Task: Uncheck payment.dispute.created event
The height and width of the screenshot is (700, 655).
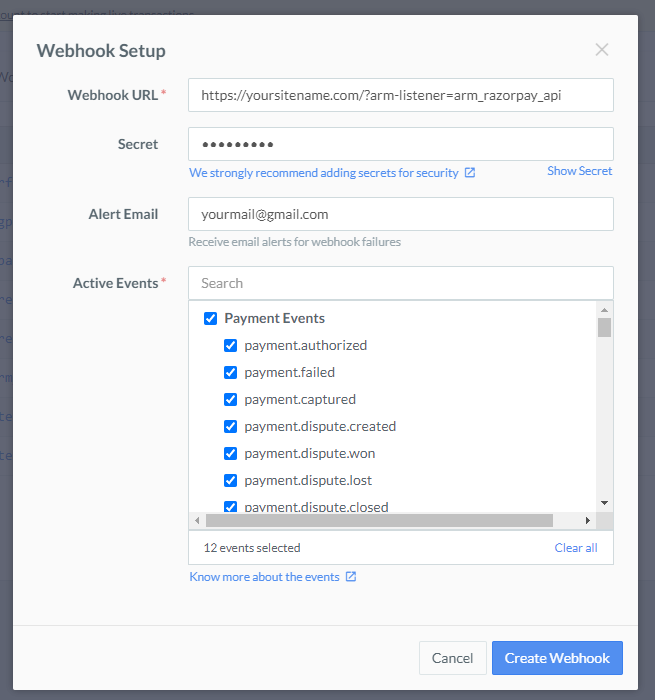Action: tap(230, 426)
